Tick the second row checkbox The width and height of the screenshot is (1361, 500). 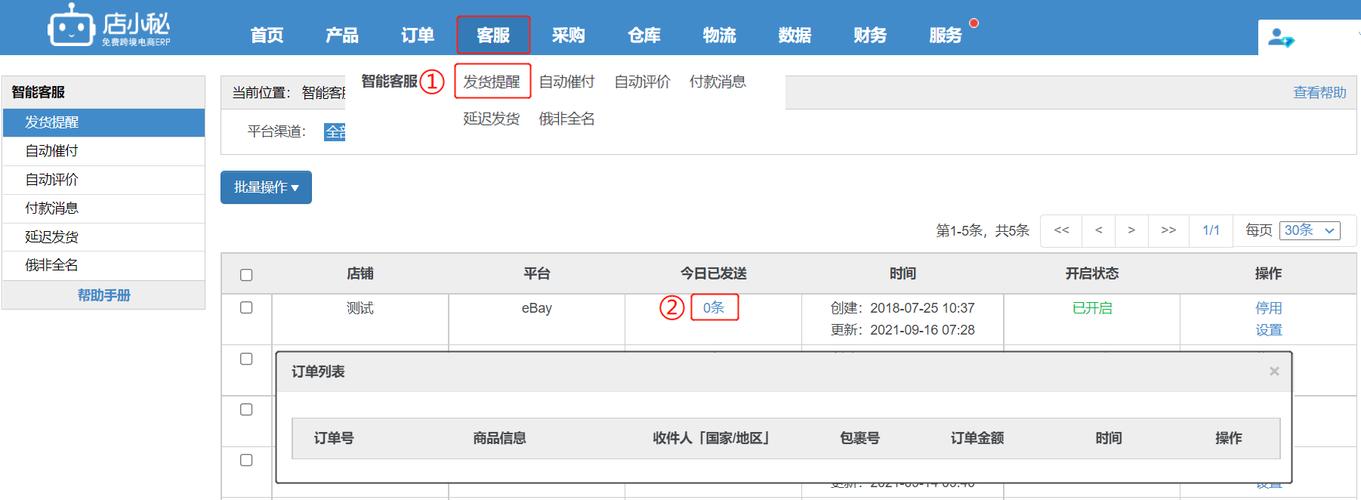246,359
